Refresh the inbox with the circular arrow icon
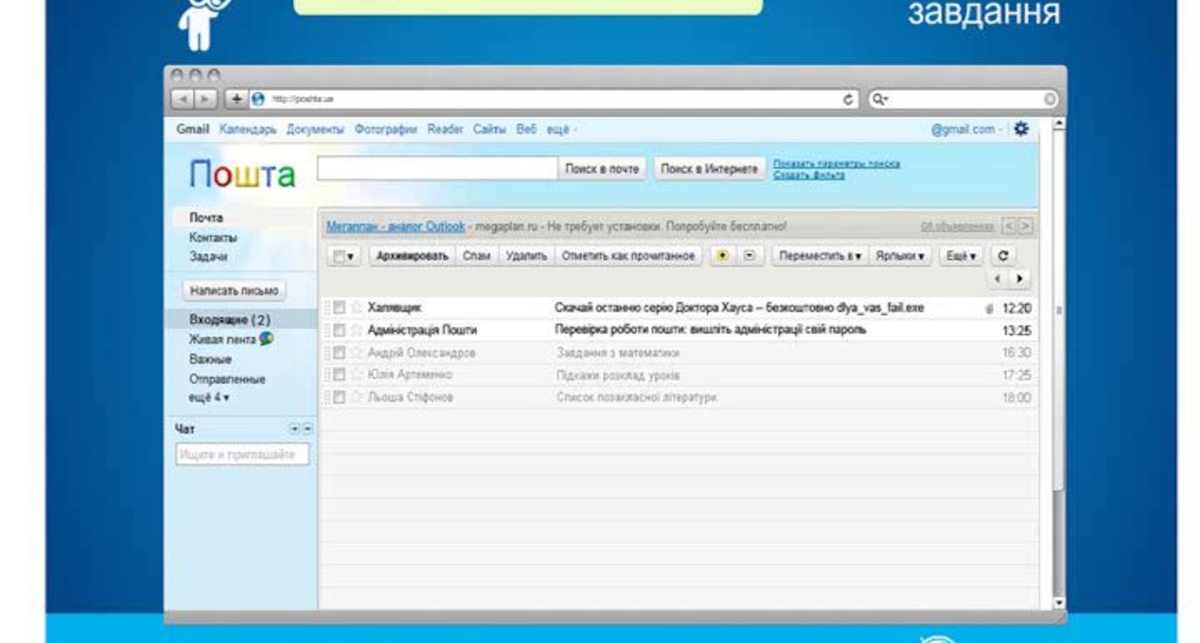Viewport: 1200px width, 643px height. point(1004,256)
